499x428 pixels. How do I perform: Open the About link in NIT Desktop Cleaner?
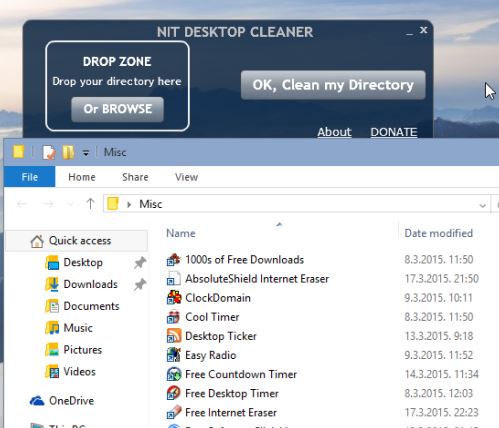tap(334, 132)
